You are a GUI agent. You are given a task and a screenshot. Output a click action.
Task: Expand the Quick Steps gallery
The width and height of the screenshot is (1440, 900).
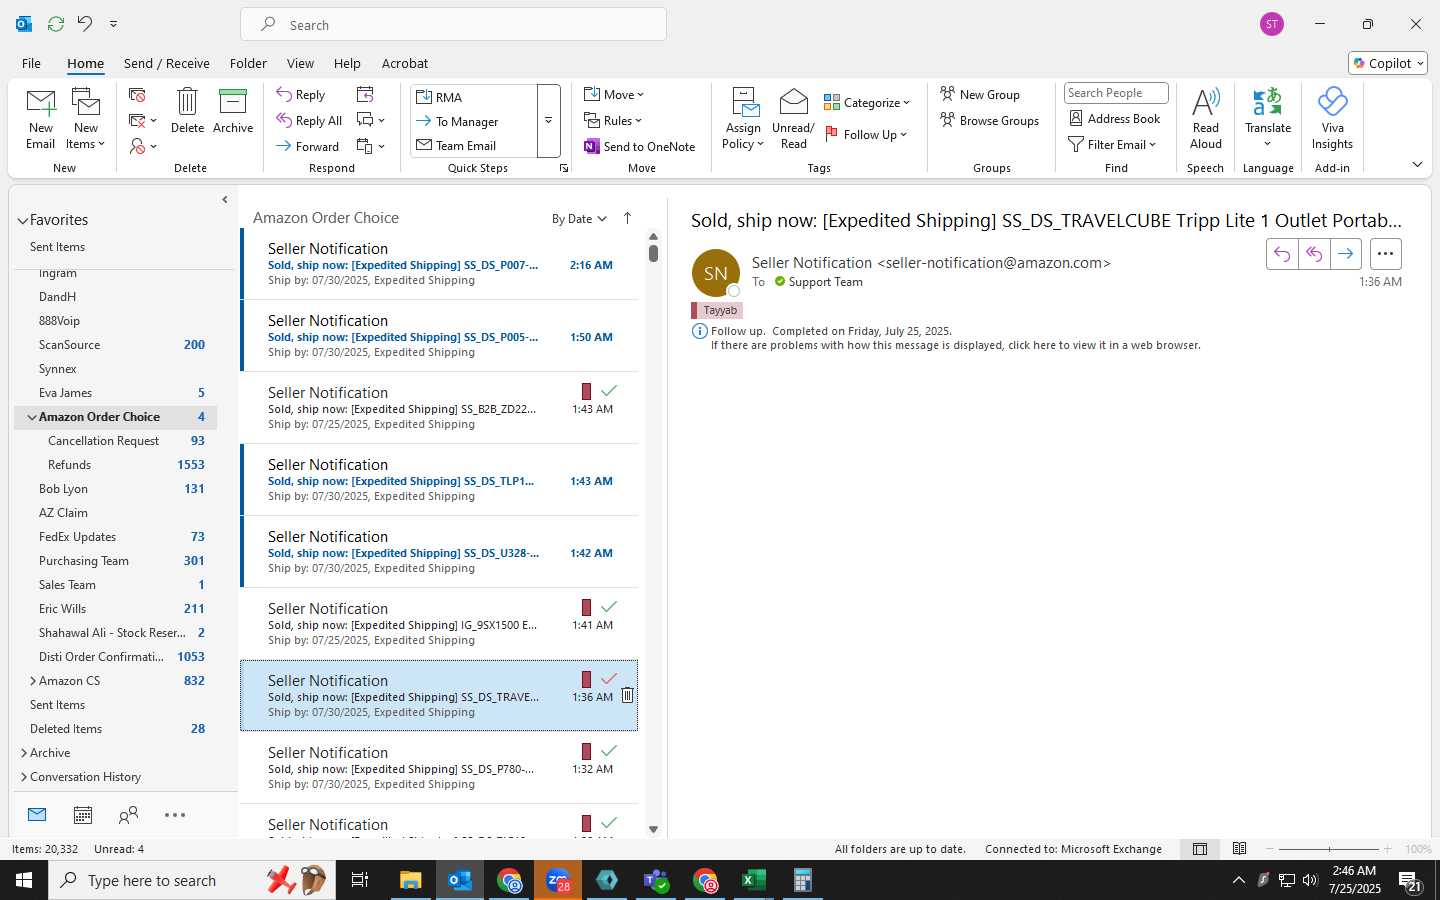pos(548,121)
